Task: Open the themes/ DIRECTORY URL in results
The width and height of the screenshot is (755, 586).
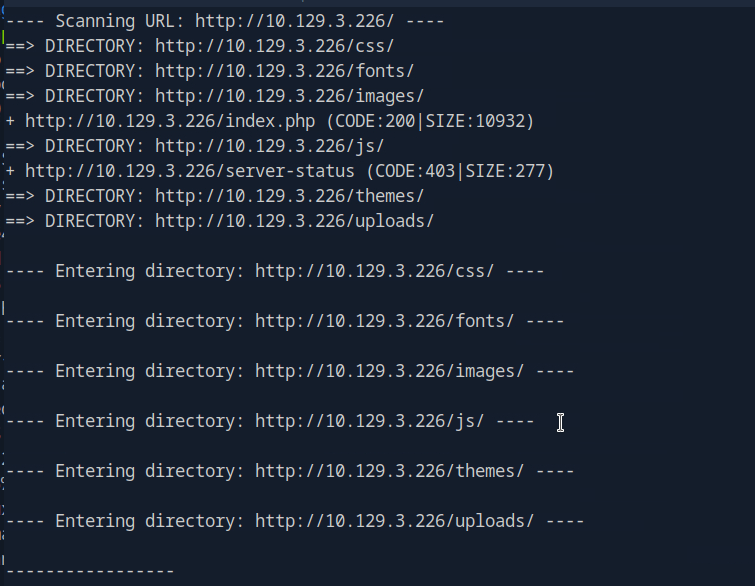Action: (x=289, y=196)
